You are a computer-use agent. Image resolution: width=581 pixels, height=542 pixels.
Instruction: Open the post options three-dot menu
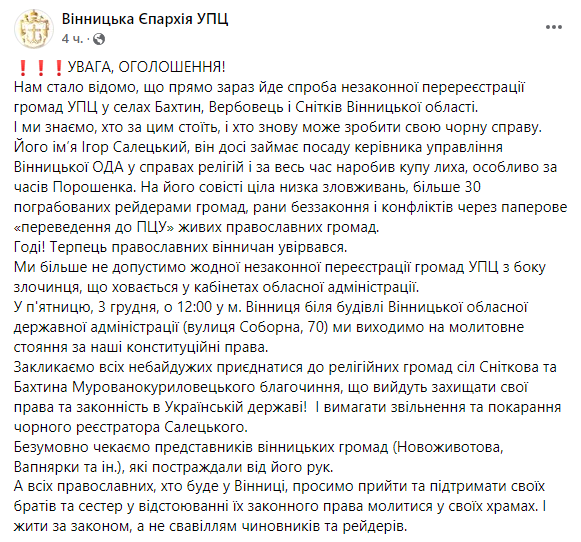(x=554, y=27)
